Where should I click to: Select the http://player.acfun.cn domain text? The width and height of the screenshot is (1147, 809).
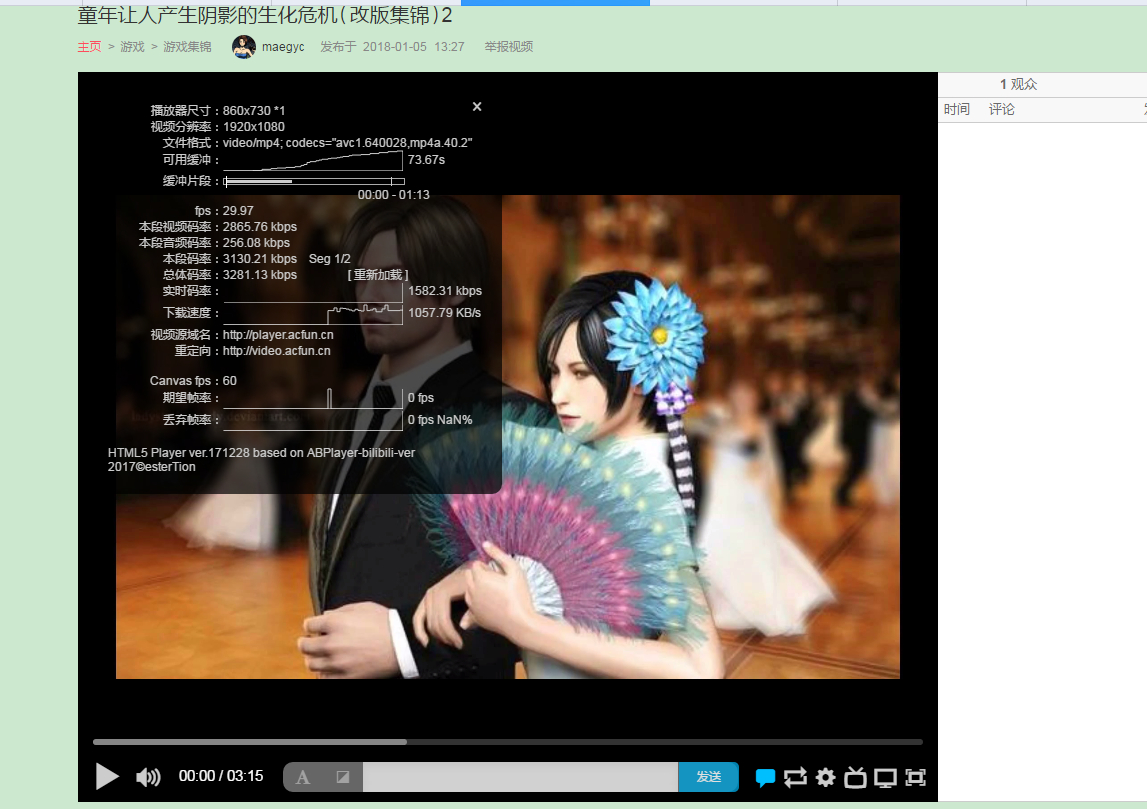[x=278, y=335]
